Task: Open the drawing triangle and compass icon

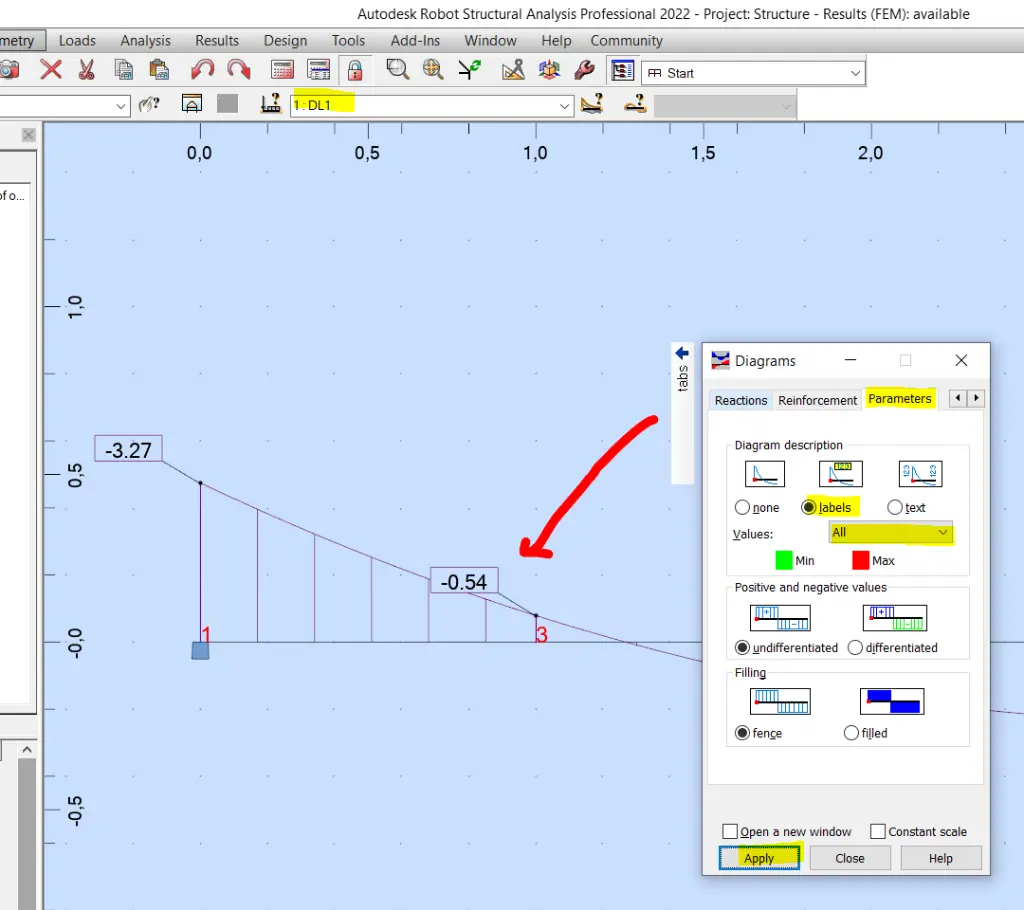Action: tap(513, 69)
